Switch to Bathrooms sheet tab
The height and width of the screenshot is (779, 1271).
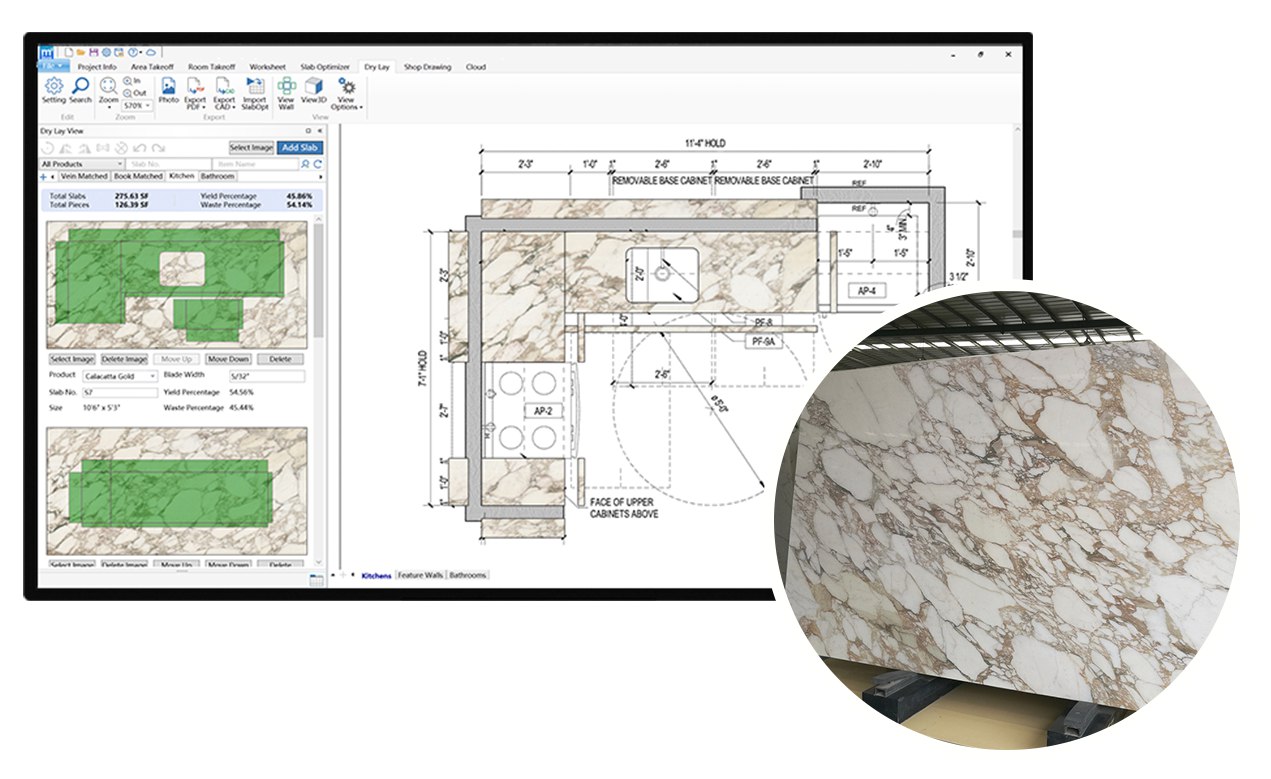coord(467,576)
